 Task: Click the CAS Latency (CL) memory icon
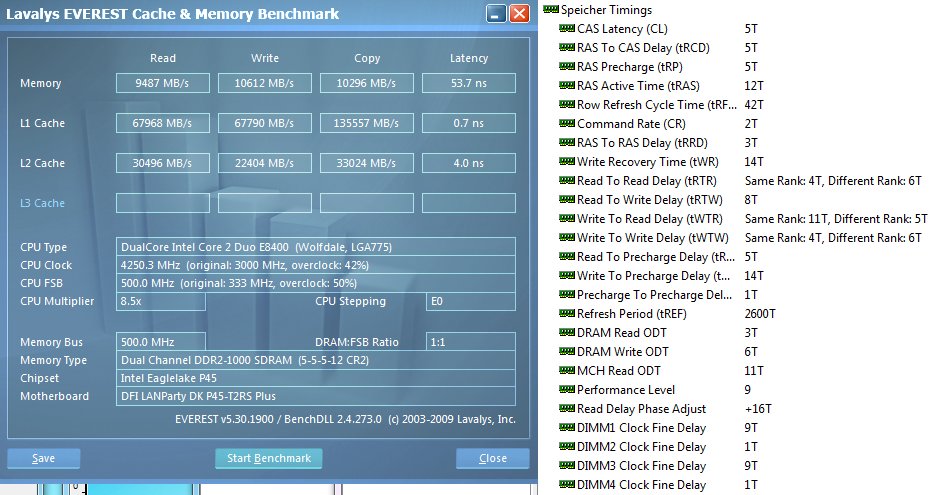[566, 29]
